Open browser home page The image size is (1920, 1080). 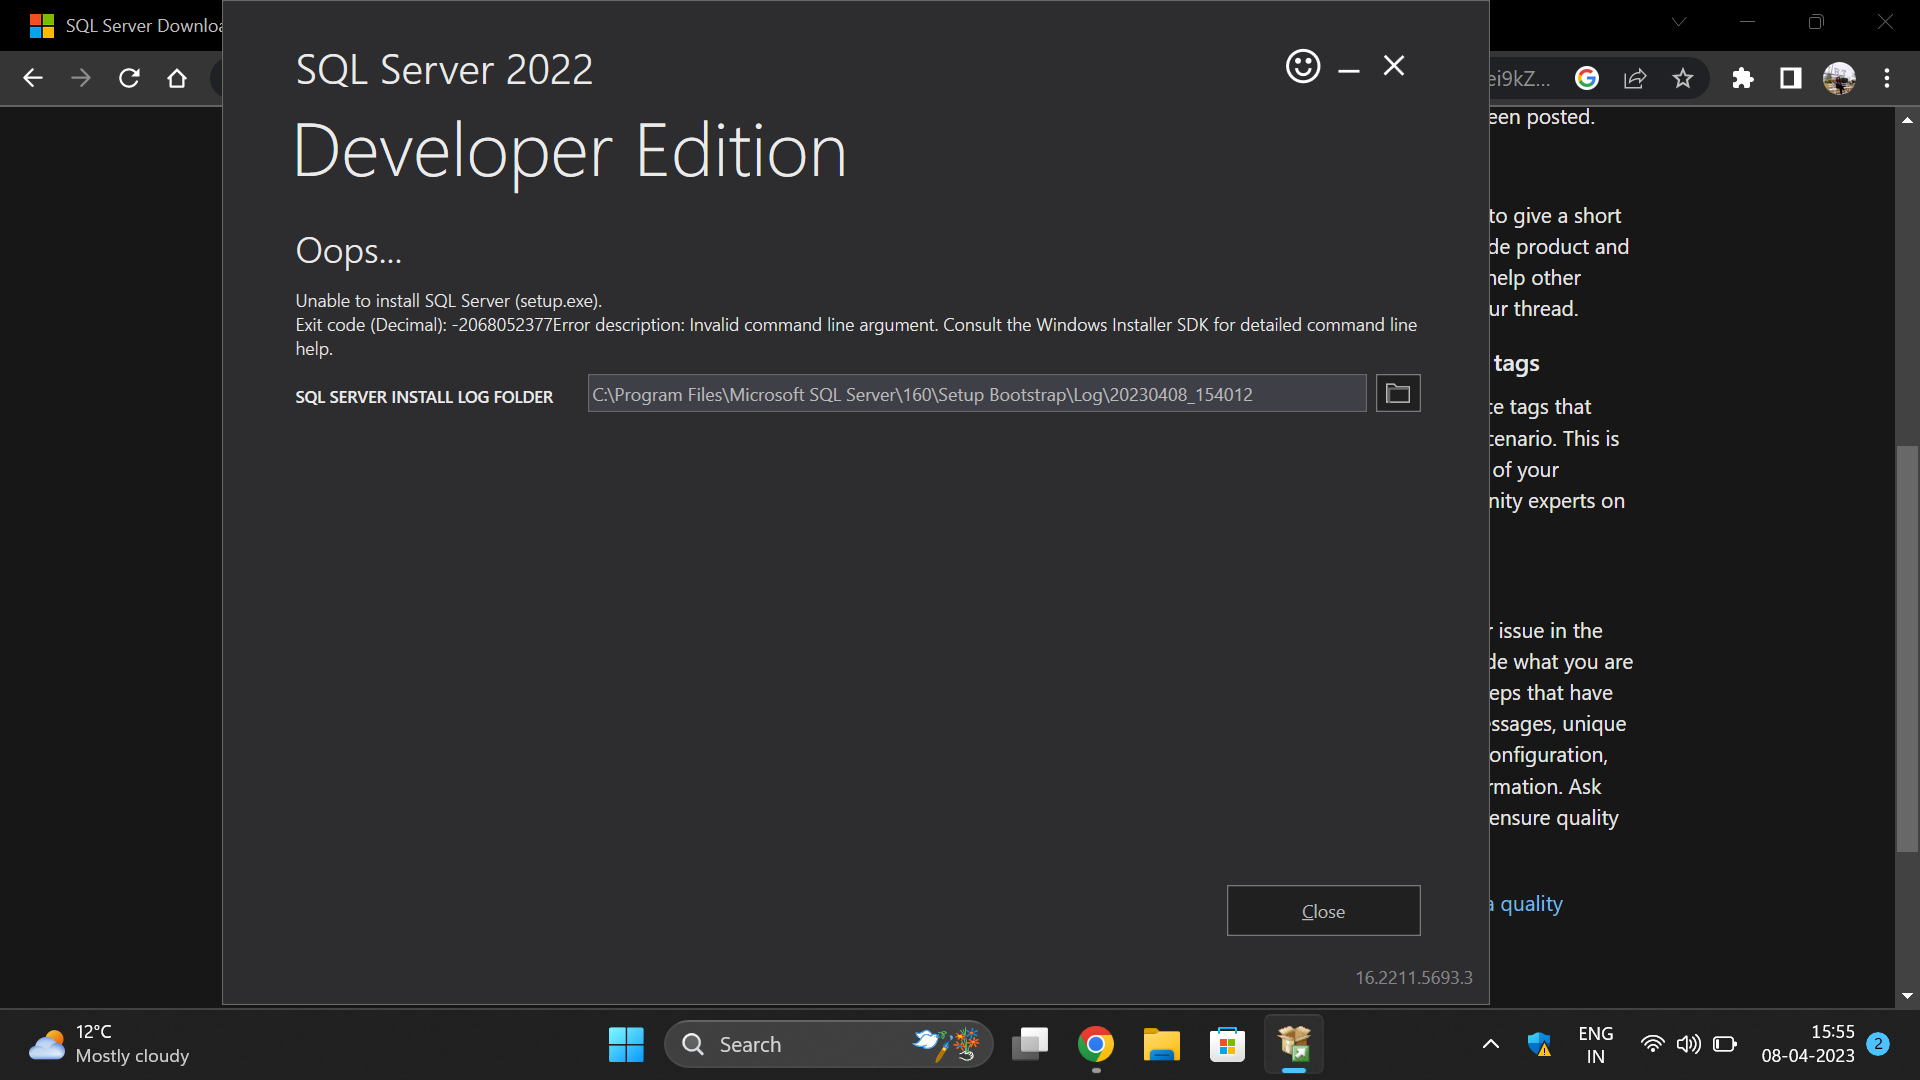[x=177, y=78]
